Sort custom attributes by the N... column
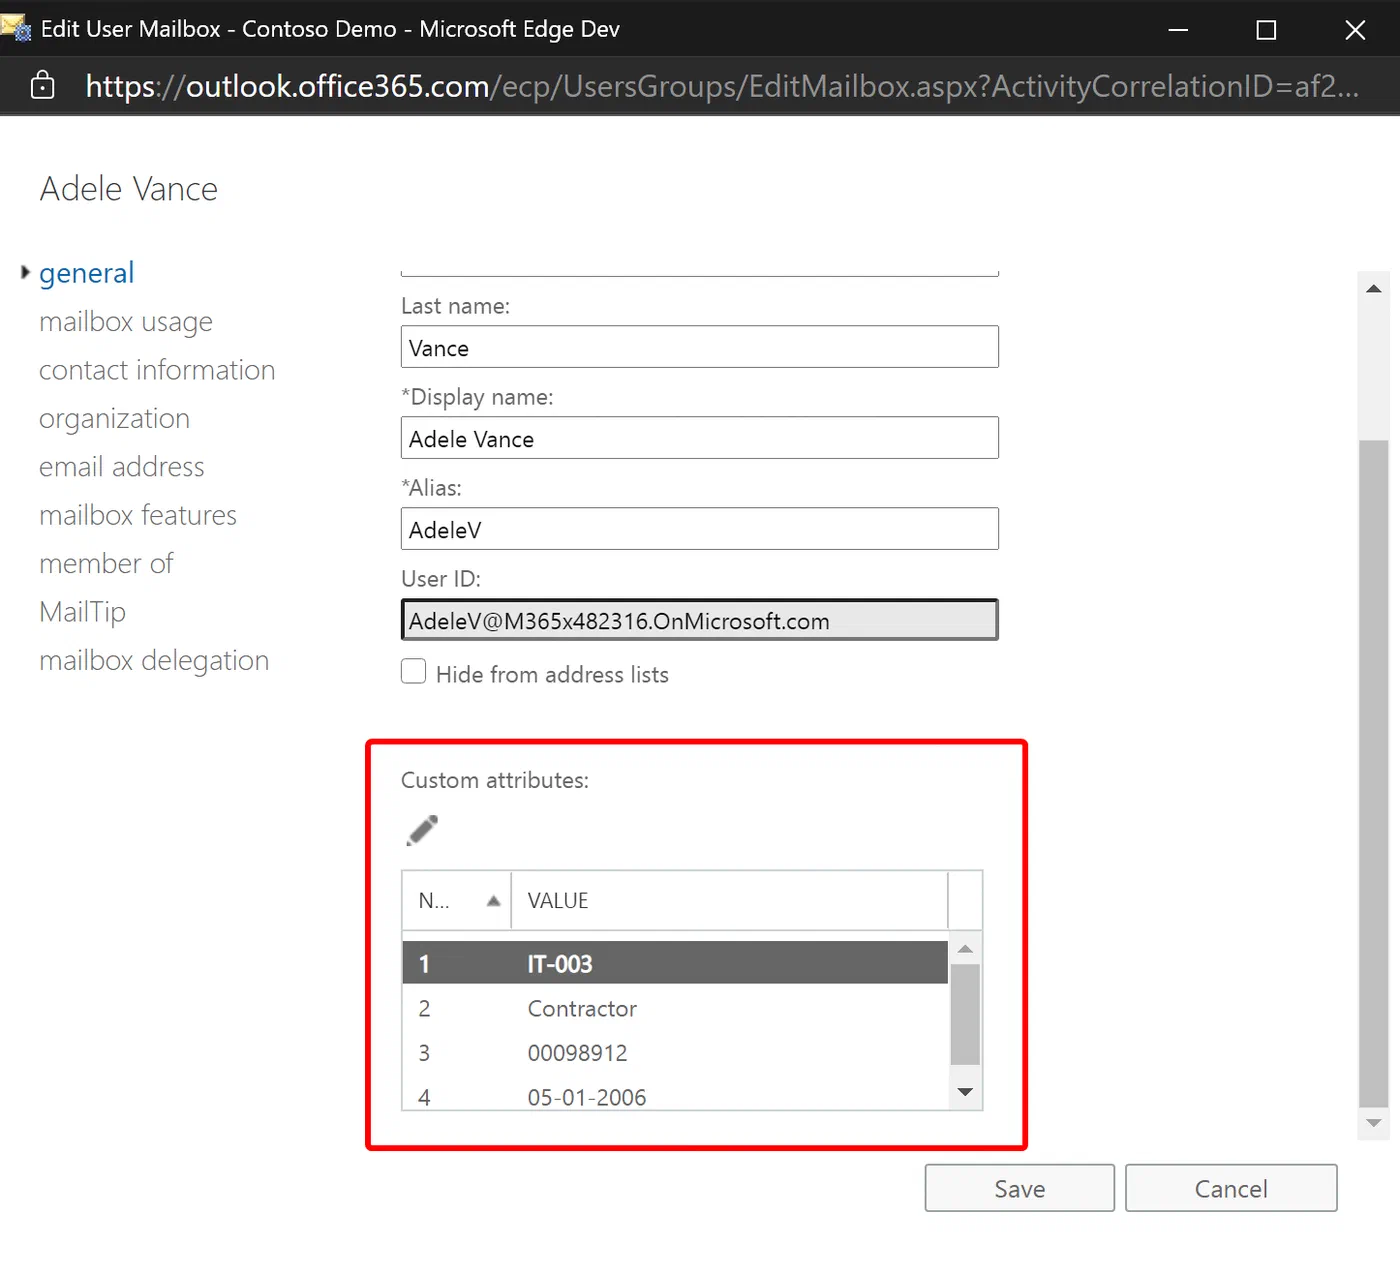 [457, 901]
